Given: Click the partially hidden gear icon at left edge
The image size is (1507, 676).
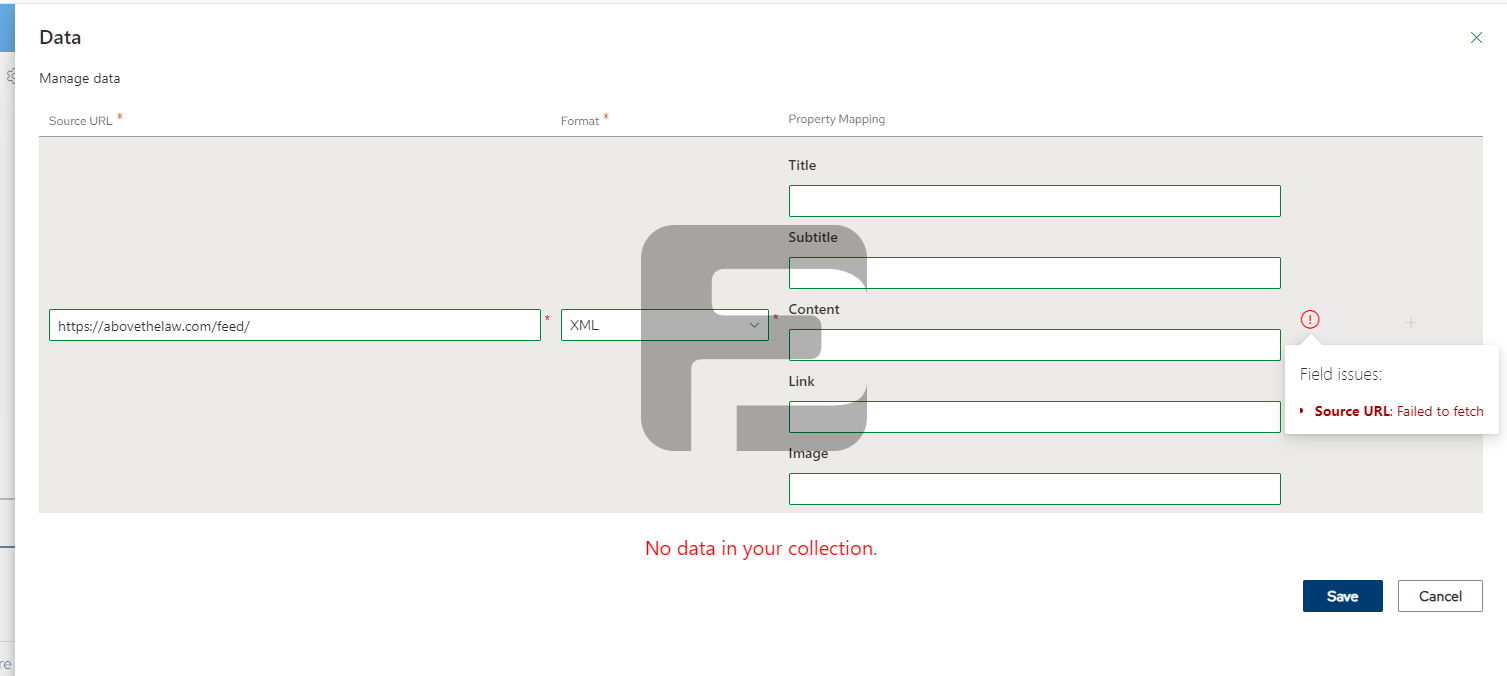Looking at the screenshot, I should pos(11,76).
